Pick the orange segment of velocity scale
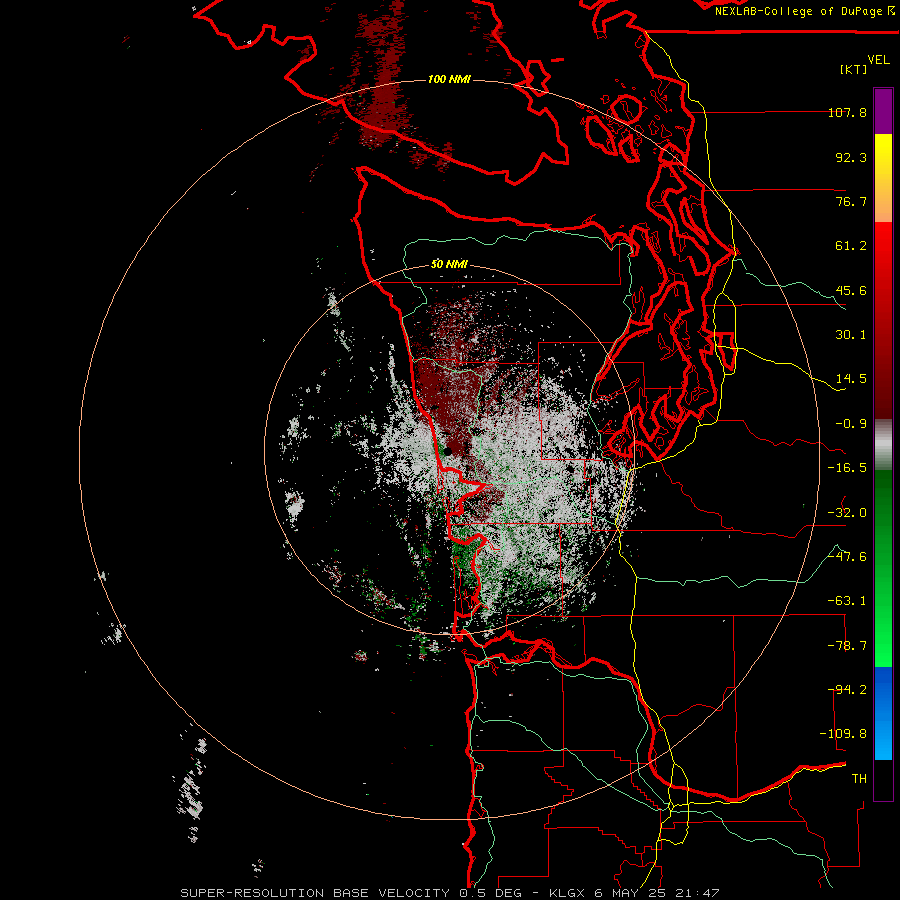900x900 pixels. [x=883, y=205]
